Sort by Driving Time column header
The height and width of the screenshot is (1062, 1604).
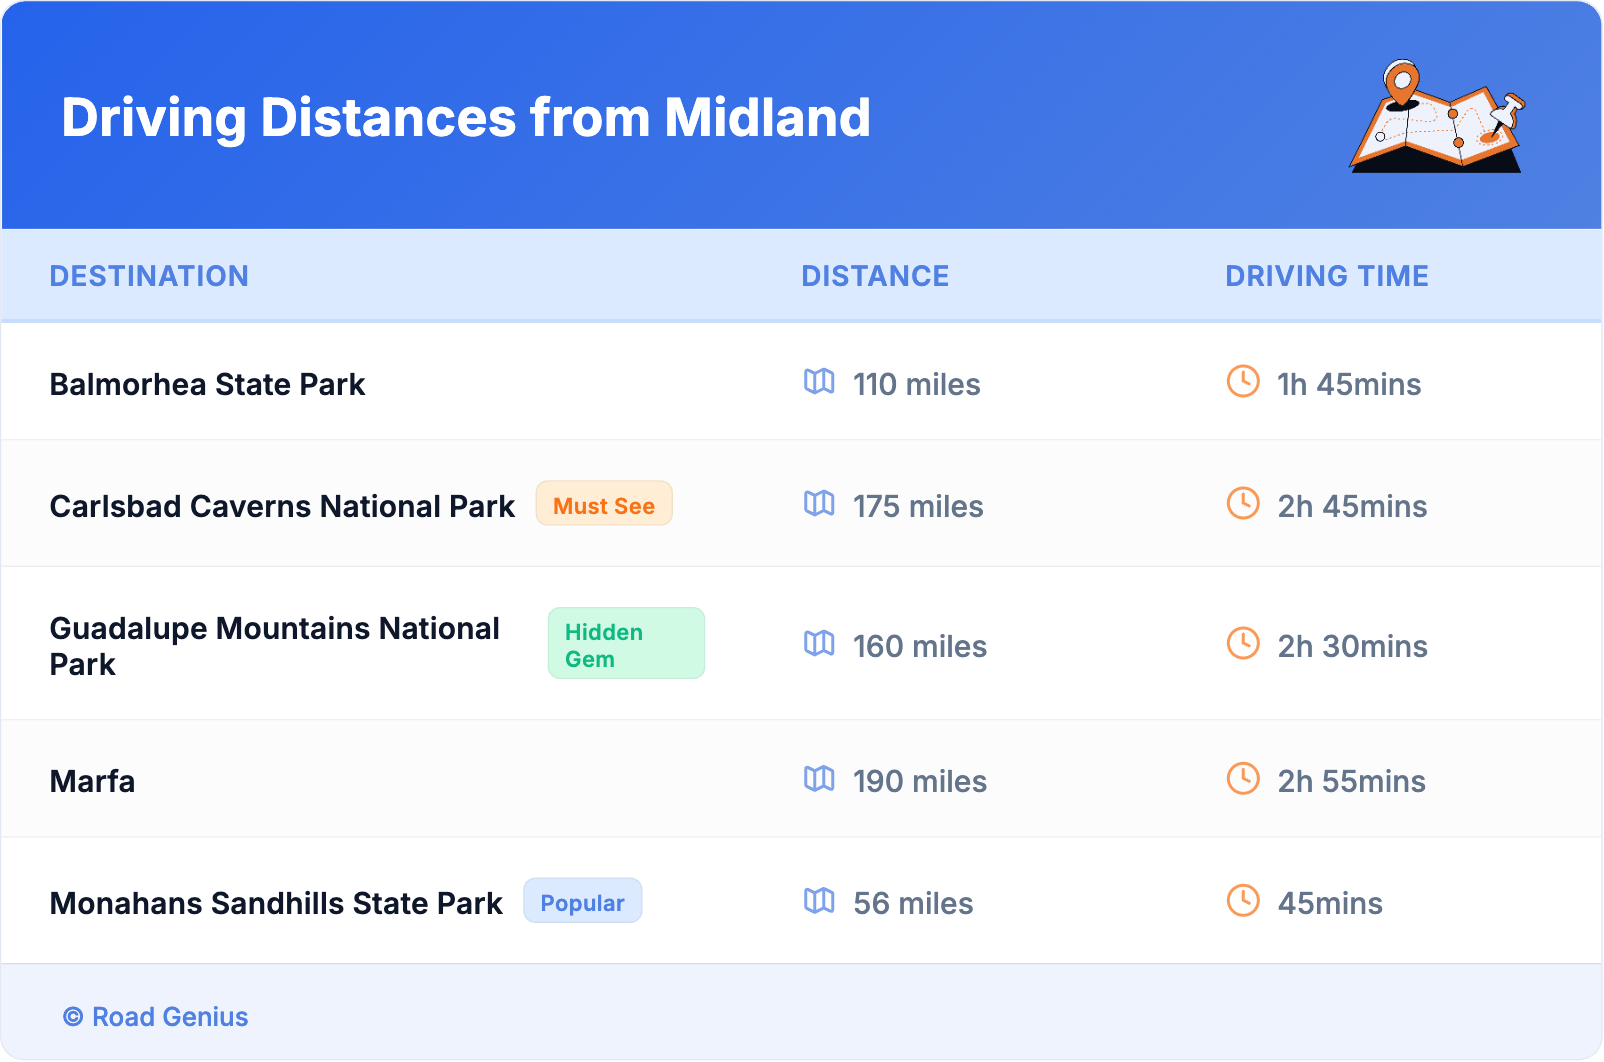click(x=1326, y=276)
